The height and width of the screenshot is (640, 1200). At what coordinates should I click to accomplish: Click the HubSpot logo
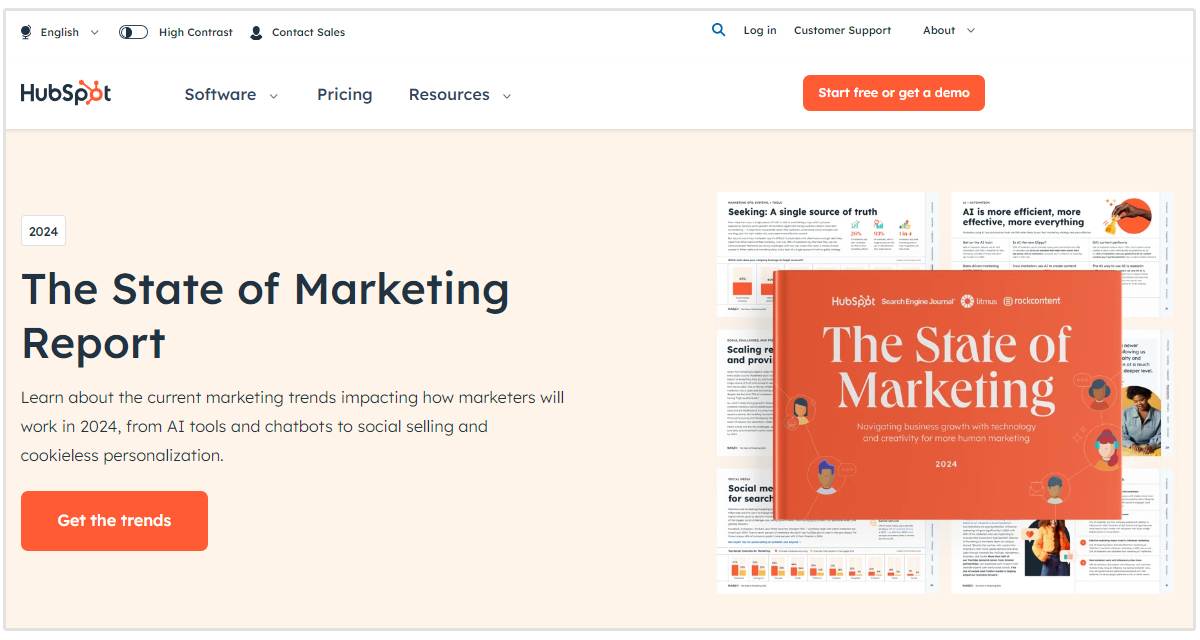[x=66, y=93]
